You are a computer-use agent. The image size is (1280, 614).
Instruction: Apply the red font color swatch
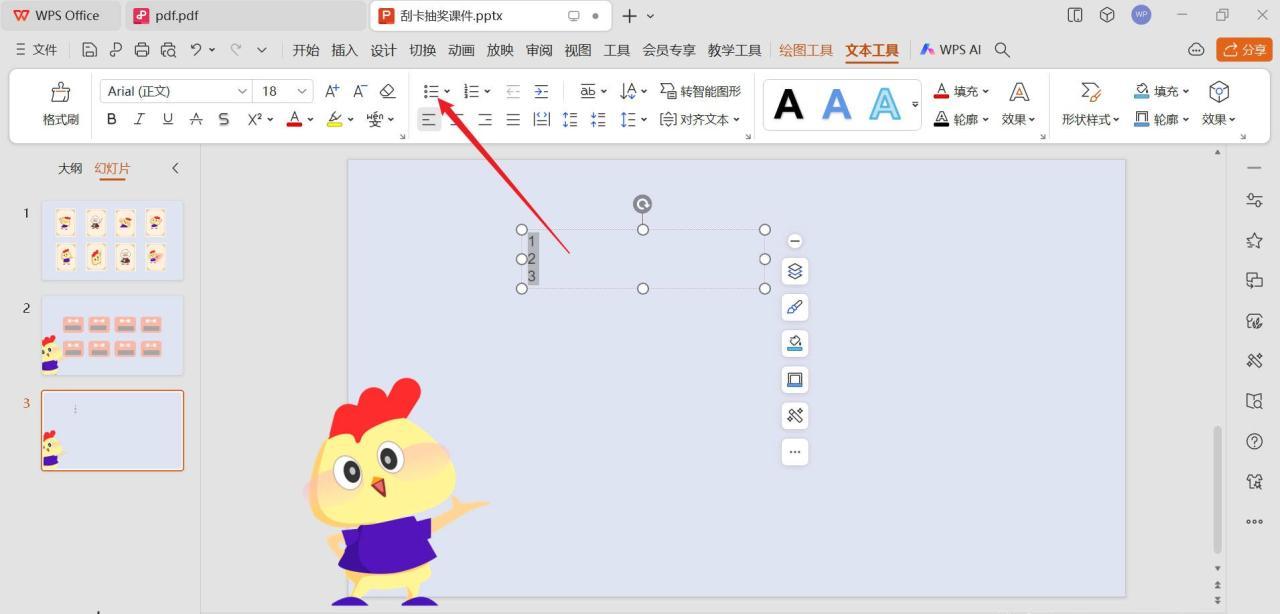tap(294, 119)
